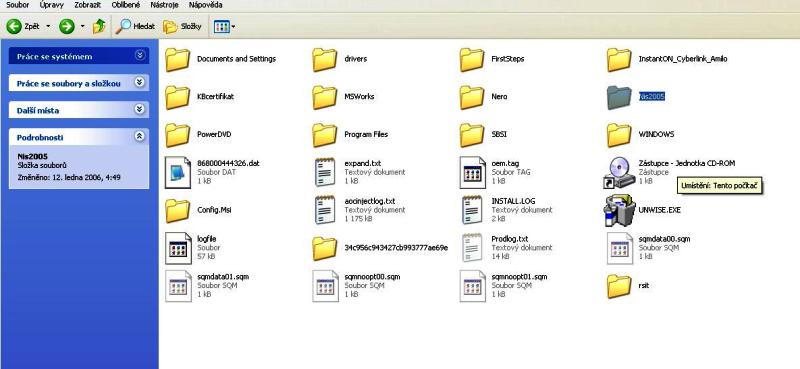The height and width of the screenshot is (369, 800).
Task: Click the Podrobnosti header text
Action: 40,137
